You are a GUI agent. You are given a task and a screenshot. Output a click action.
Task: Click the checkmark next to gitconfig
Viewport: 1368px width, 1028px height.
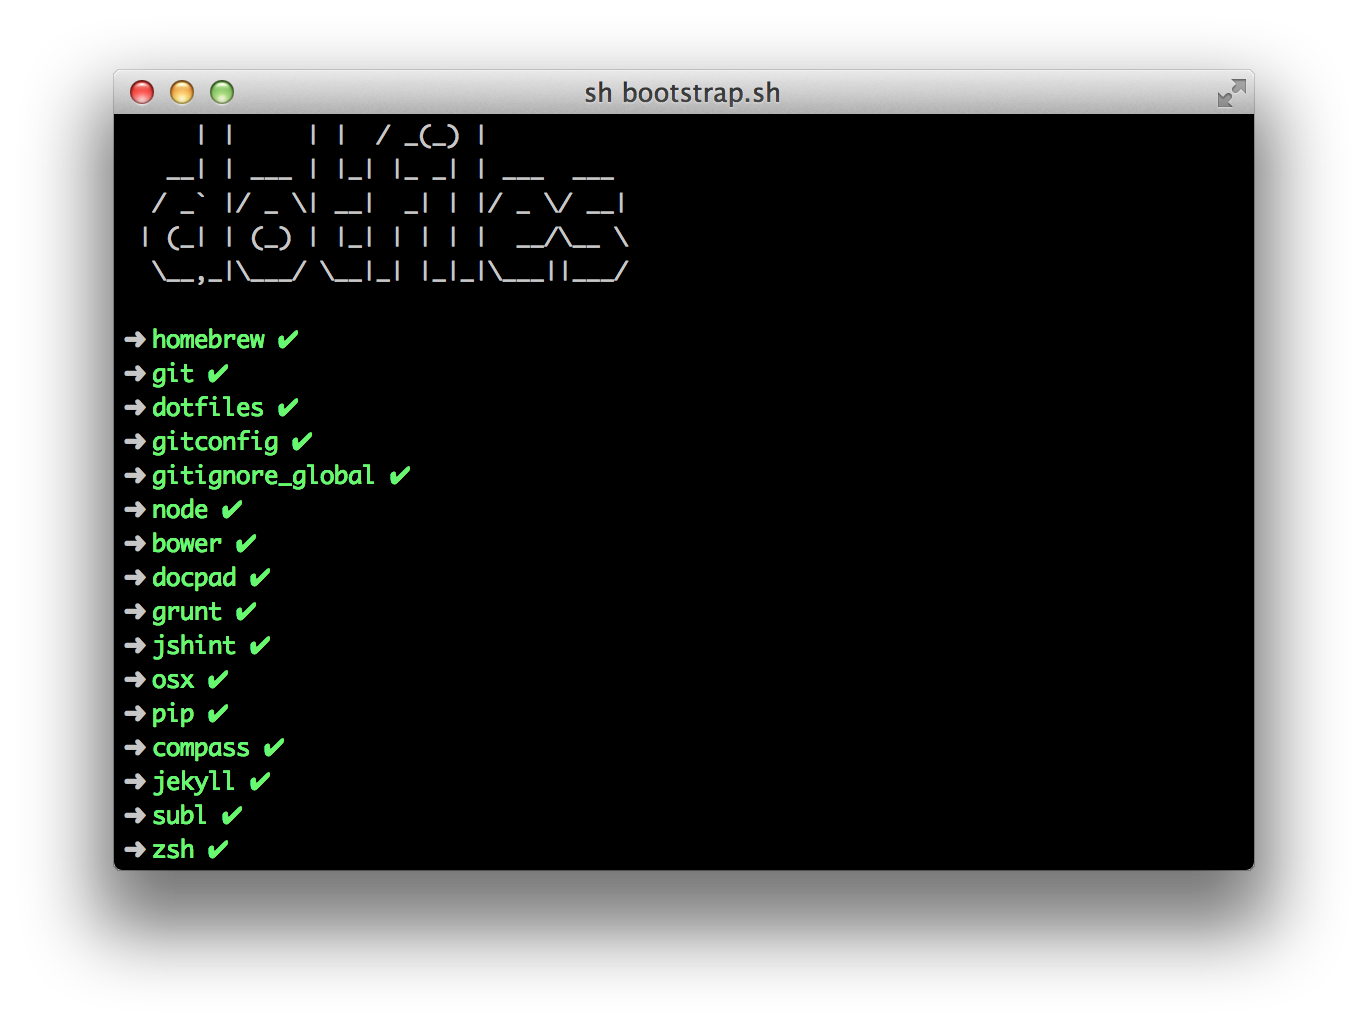(x=302, y=442)
